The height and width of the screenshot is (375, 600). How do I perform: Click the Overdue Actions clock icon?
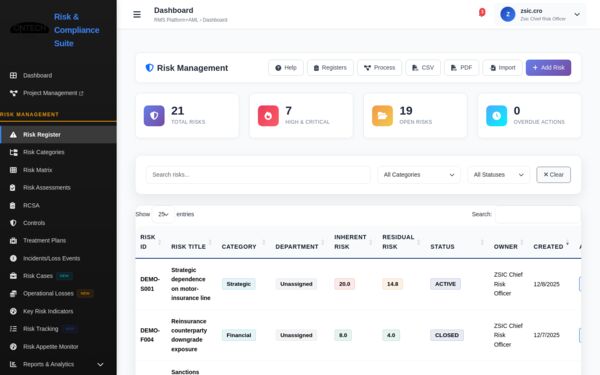click(496, 116)
